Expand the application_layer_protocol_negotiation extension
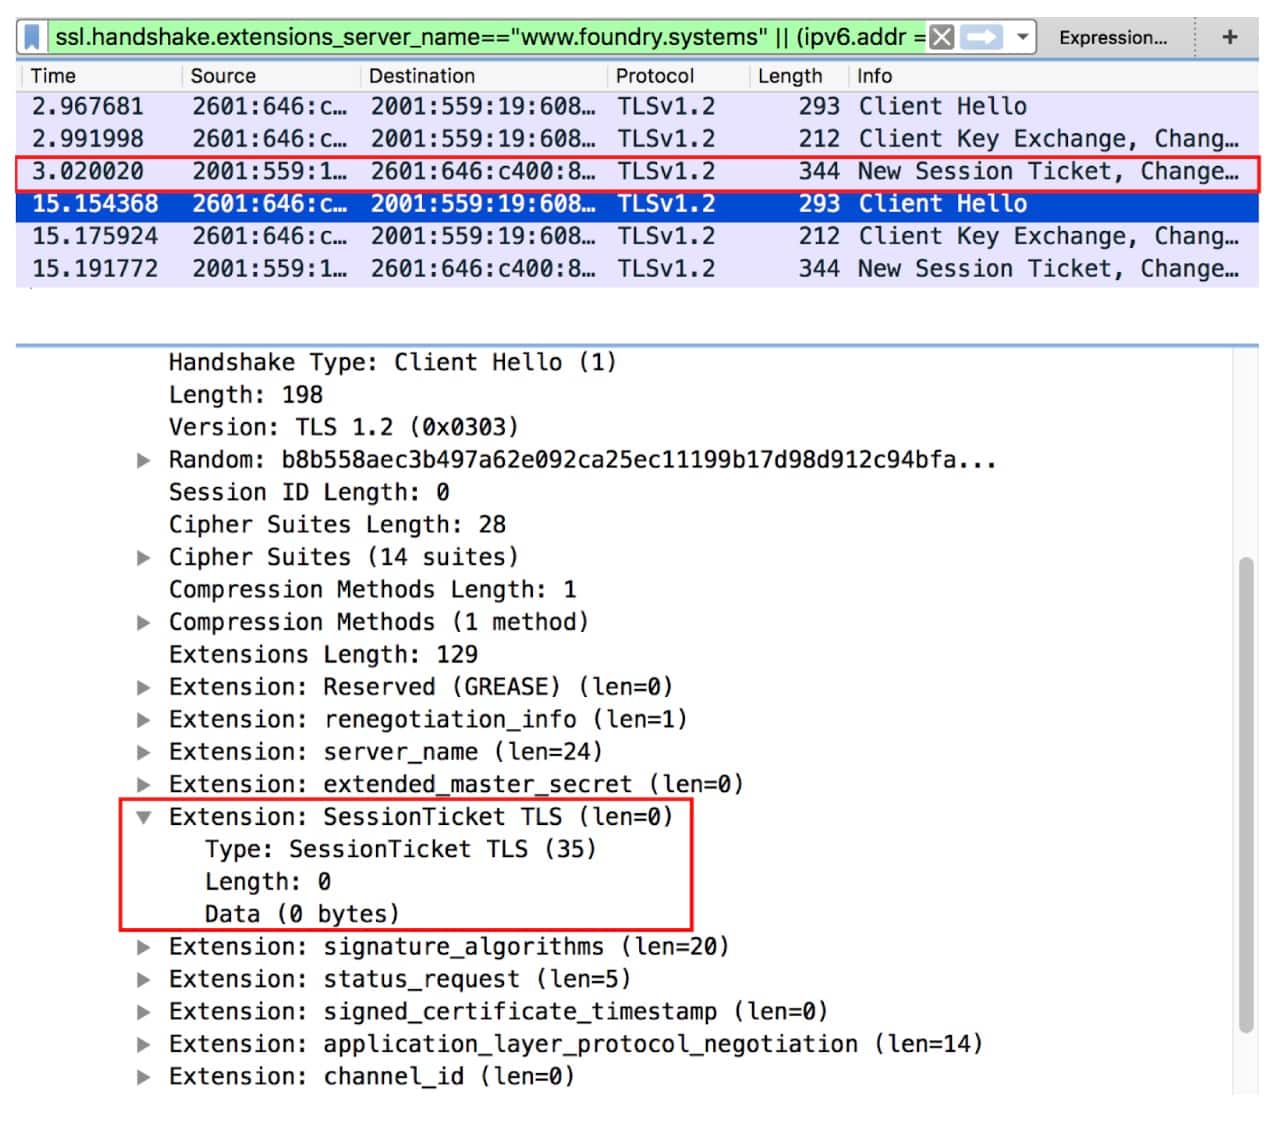 (x=144, y=1044)
